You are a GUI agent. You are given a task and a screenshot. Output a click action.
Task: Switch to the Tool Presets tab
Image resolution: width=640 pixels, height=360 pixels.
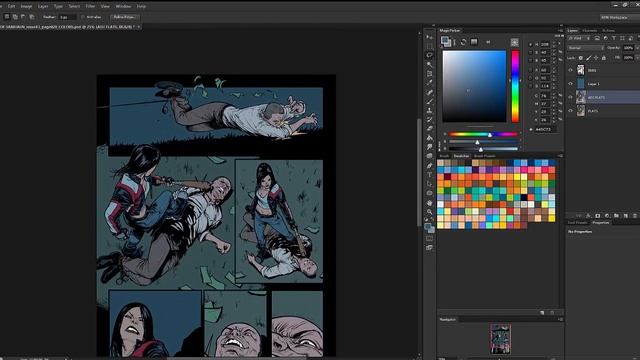pyautogui.click(x=577, y=222)
